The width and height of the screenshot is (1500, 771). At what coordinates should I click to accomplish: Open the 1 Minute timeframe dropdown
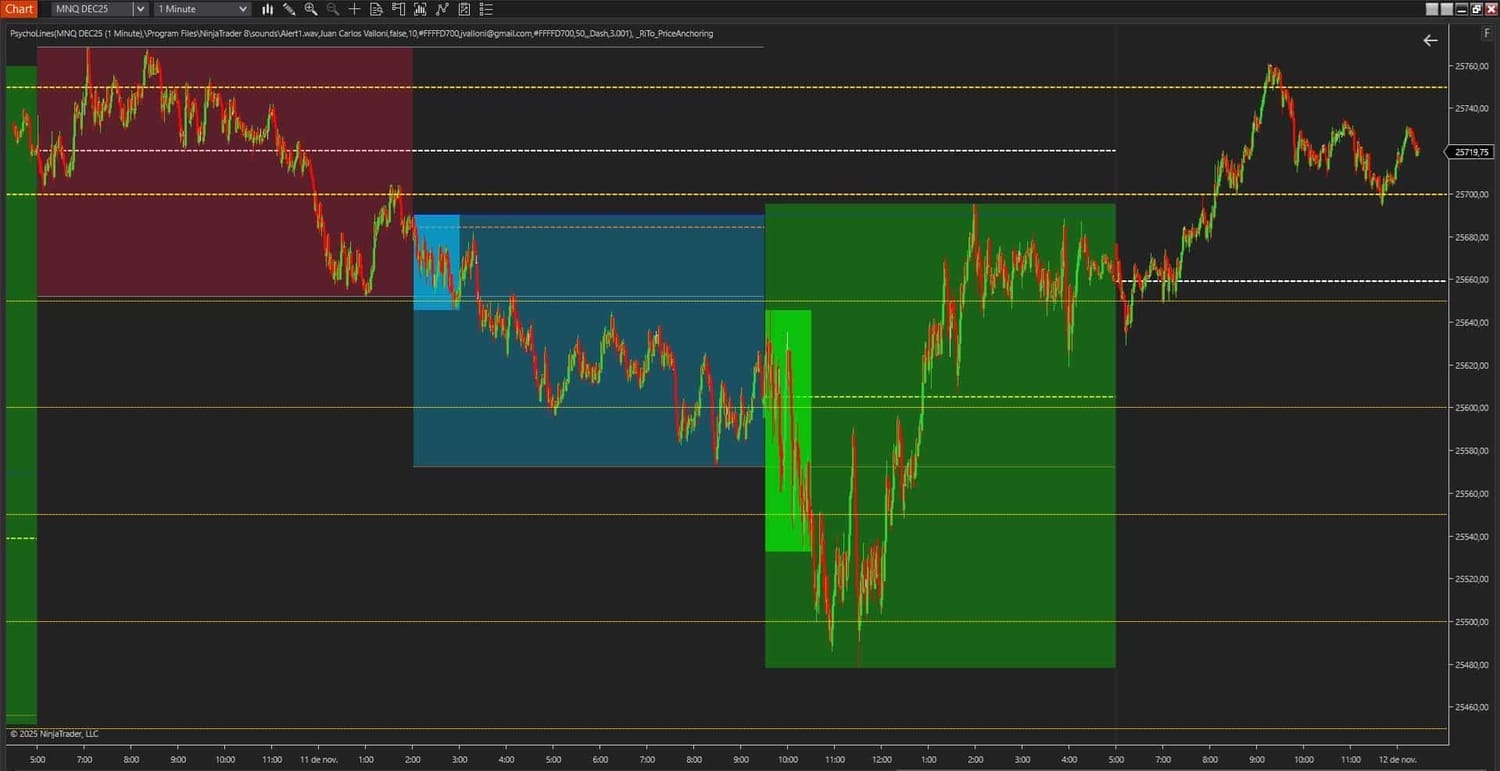[200, 9]
